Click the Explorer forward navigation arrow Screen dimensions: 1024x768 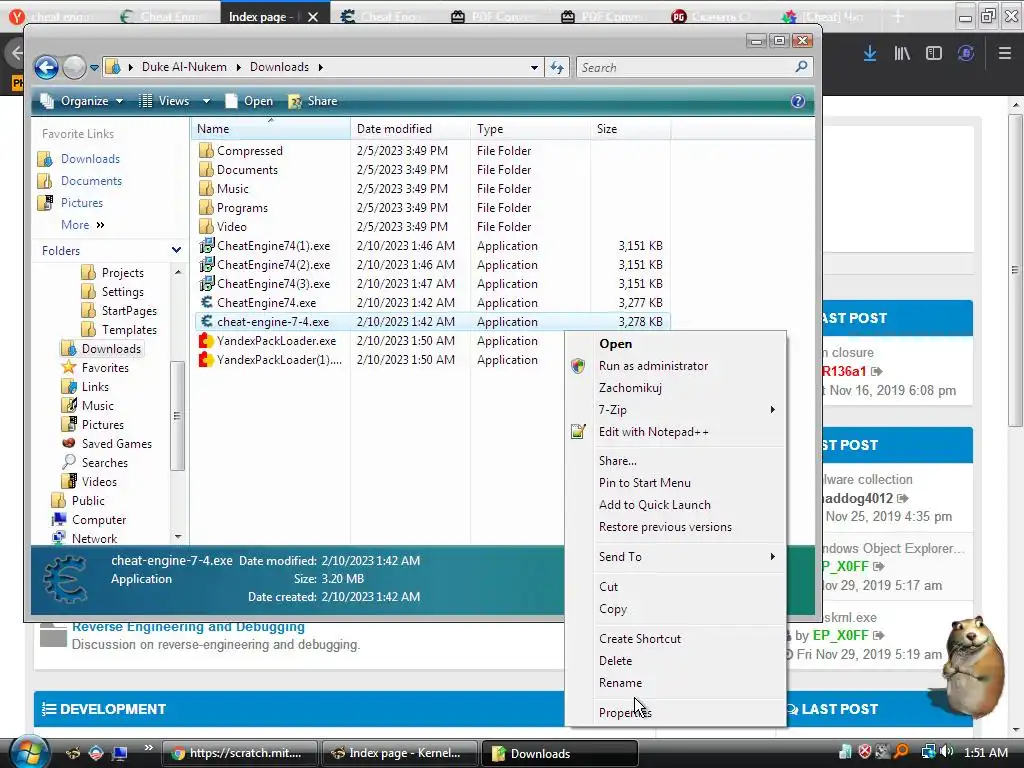(x=74, y=67)
